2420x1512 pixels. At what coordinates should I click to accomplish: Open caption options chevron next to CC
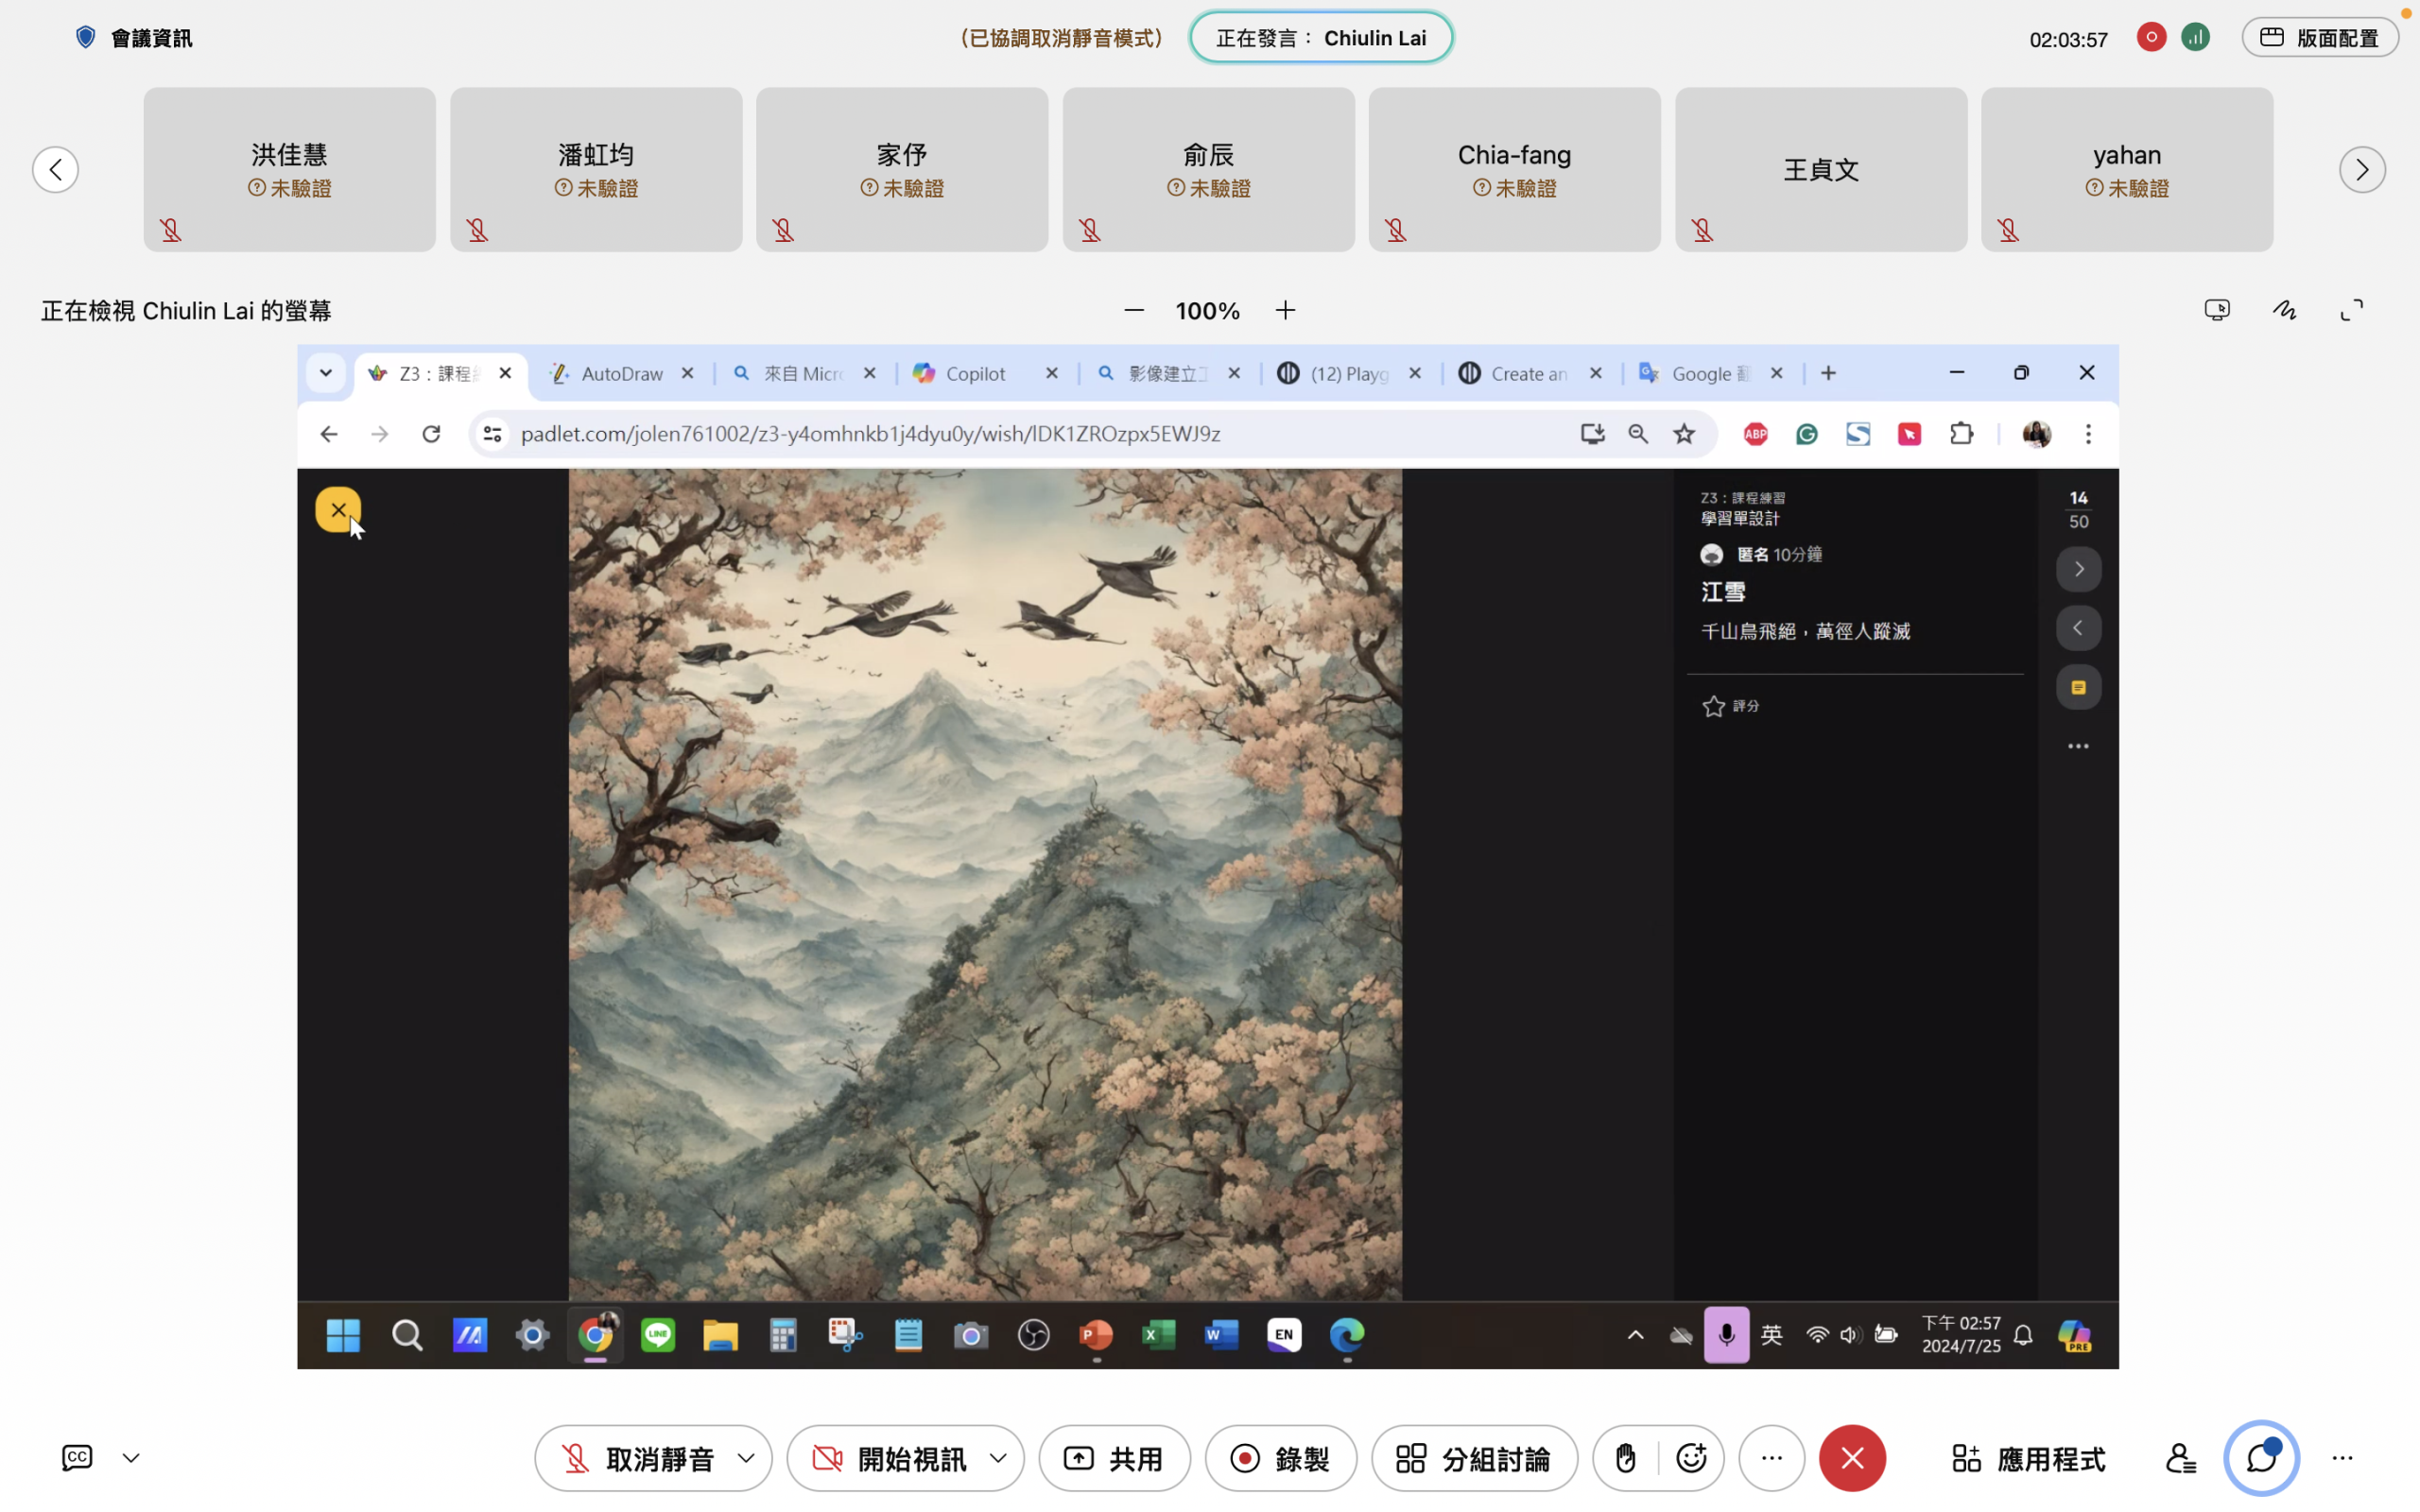pyautogui.click(x=131, y=1458)
